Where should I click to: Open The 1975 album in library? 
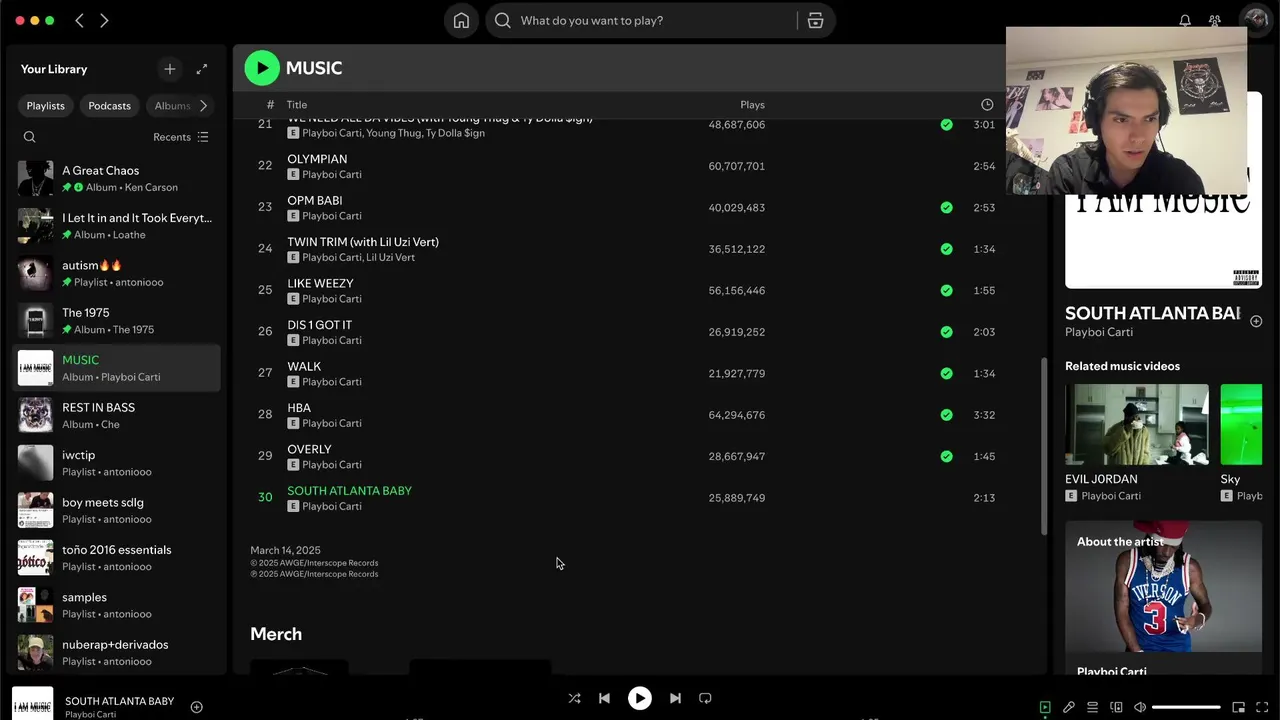point(116,320)
